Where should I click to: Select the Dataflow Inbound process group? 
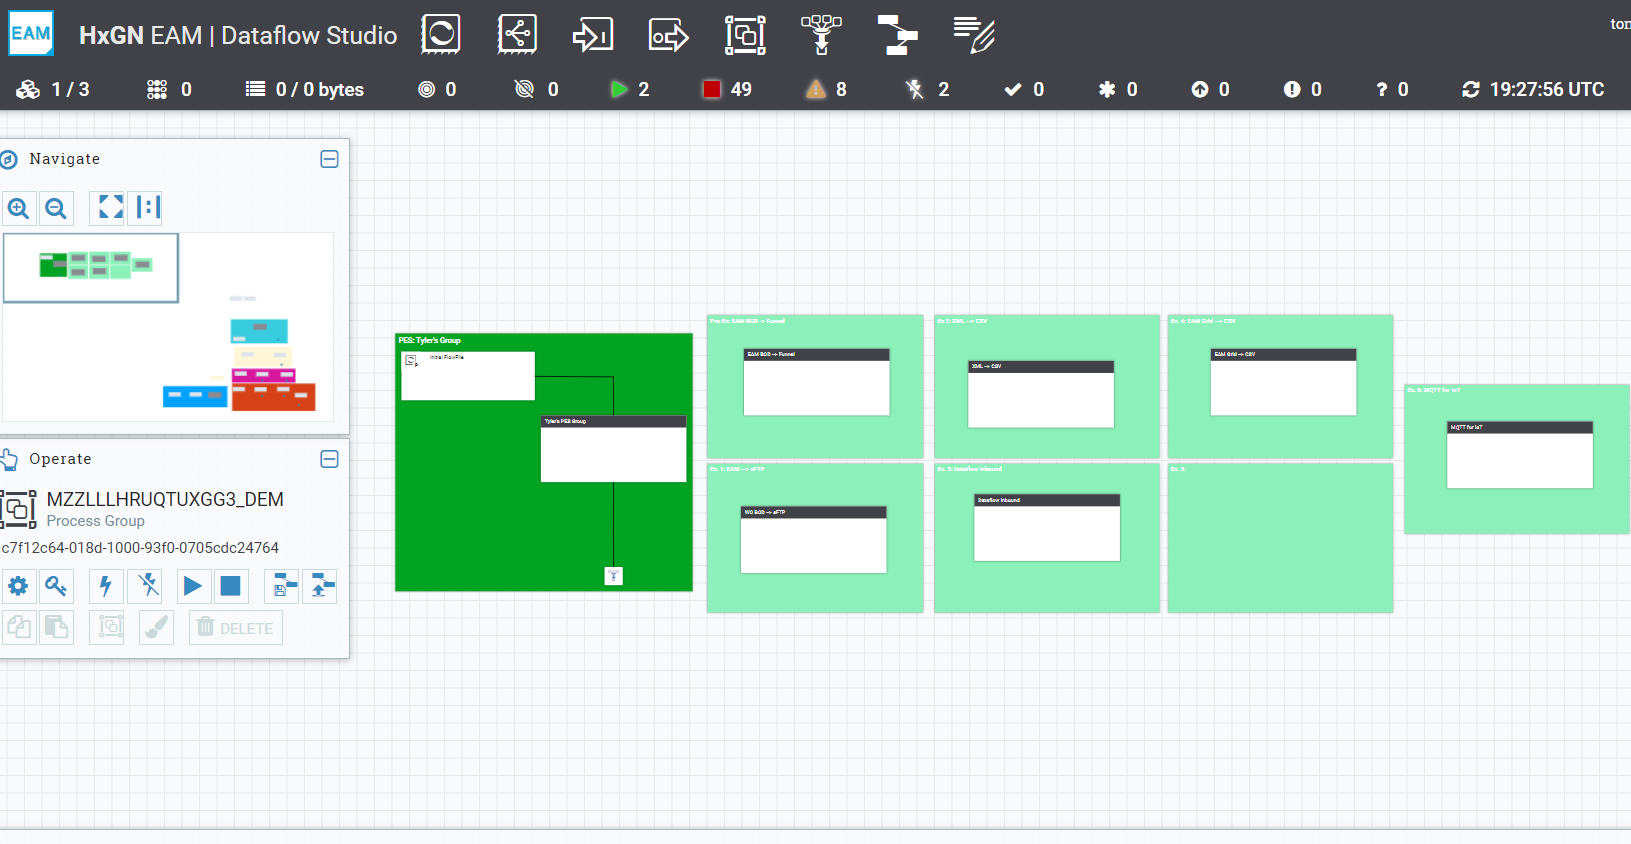click(x=1047, y=528)
